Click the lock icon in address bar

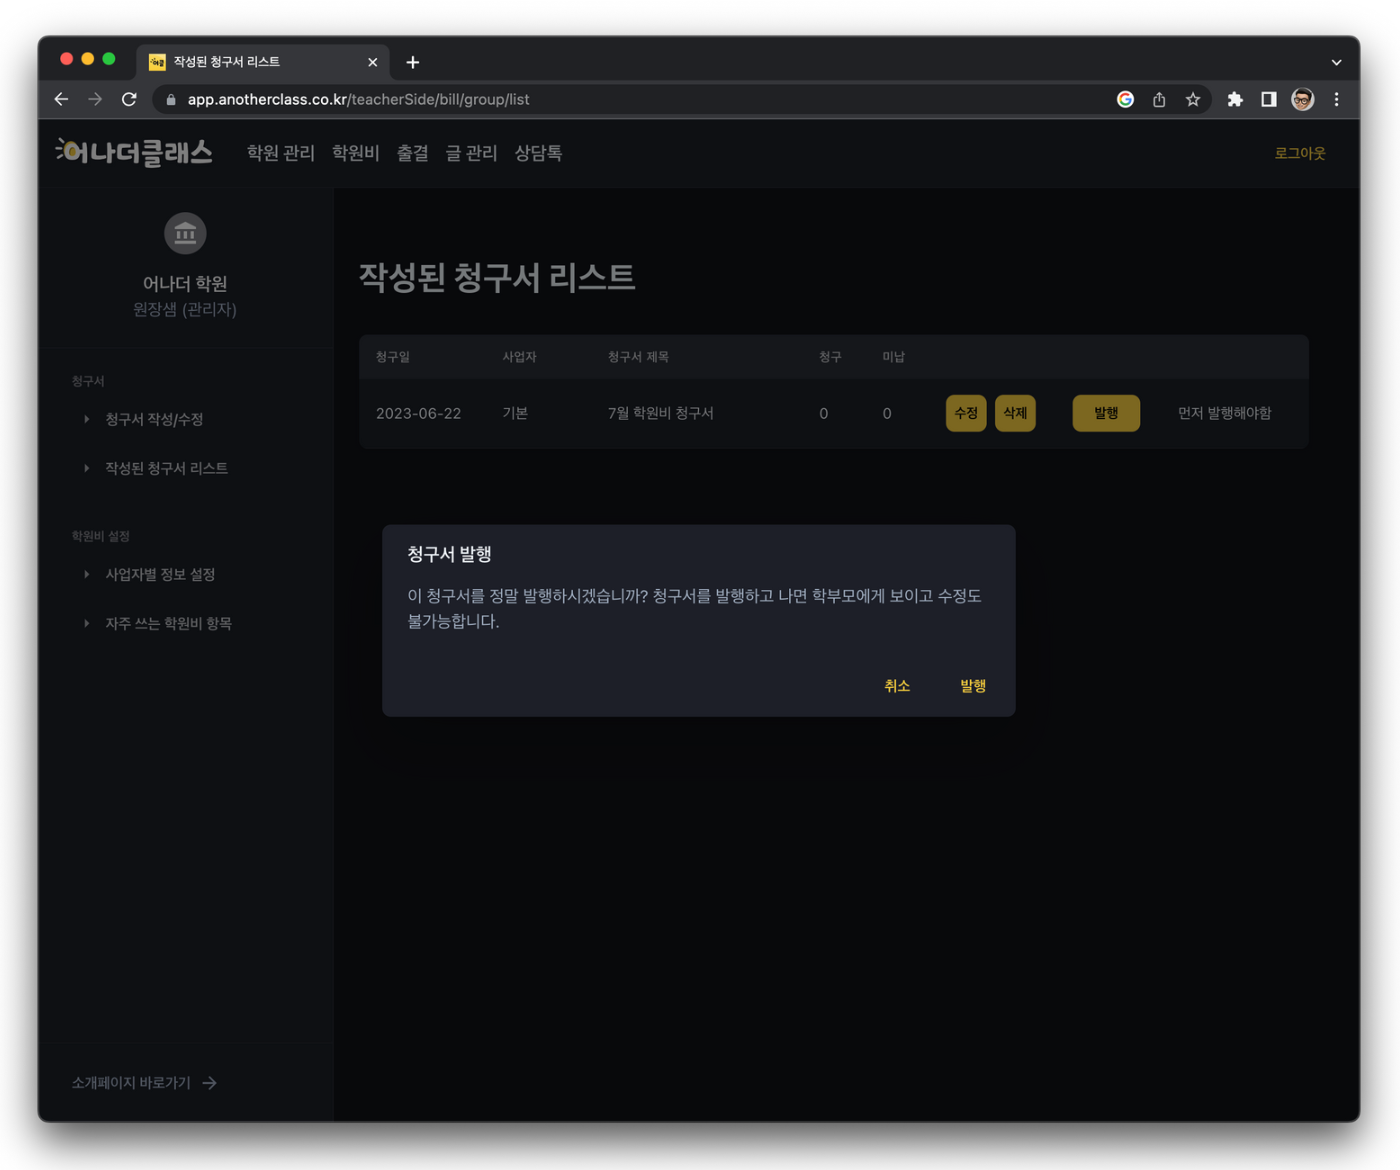coord(171,100)
